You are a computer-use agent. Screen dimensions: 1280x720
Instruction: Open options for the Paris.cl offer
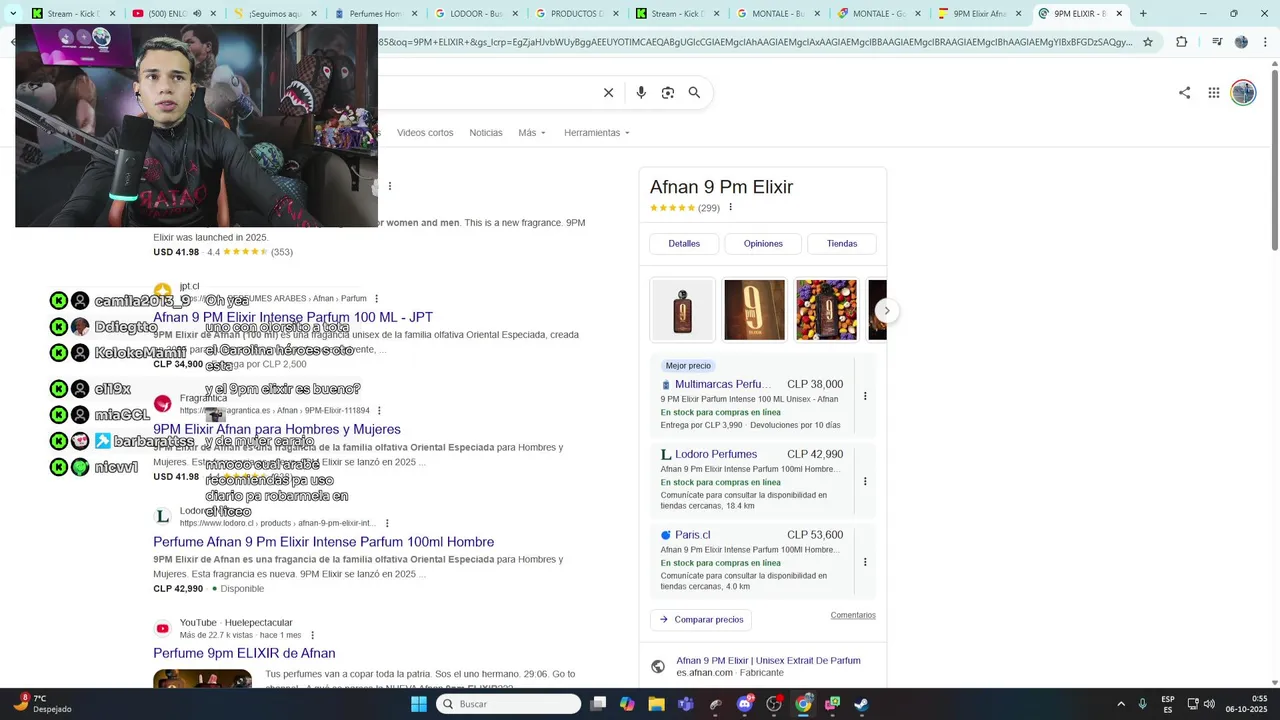coord(865,562)
